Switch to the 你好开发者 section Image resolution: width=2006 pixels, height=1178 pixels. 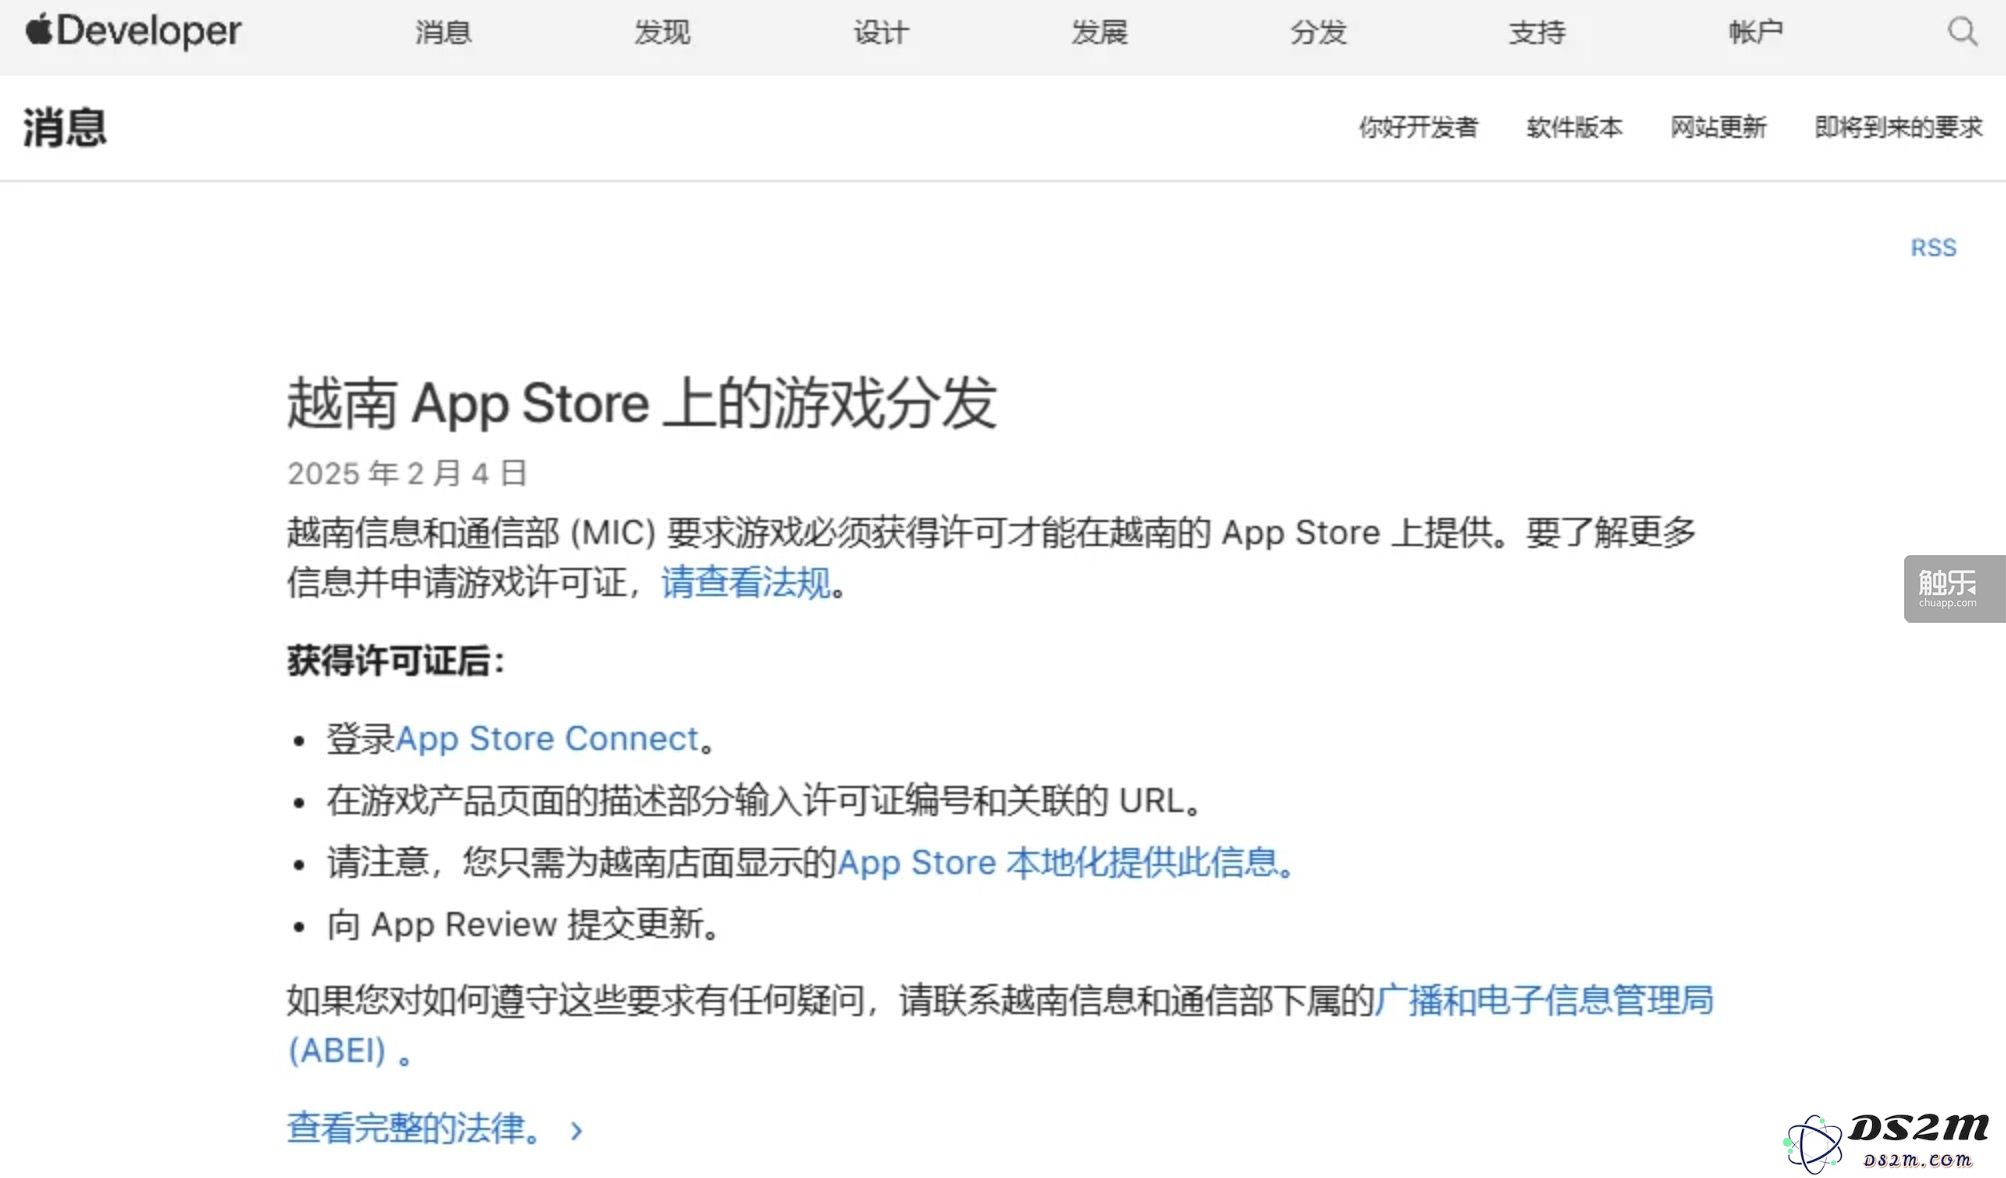click(x=1418, y=127)
